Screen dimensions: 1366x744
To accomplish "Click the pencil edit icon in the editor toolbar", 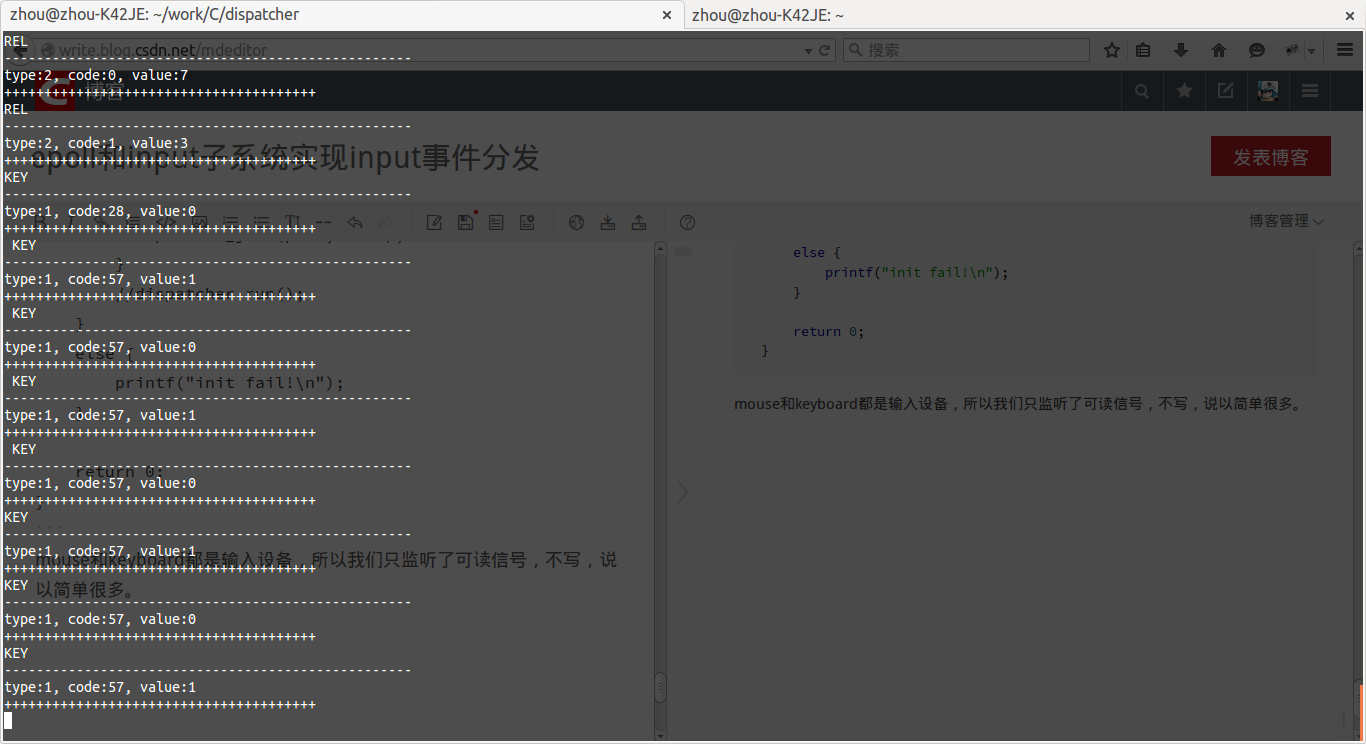I will coord(434,223).
